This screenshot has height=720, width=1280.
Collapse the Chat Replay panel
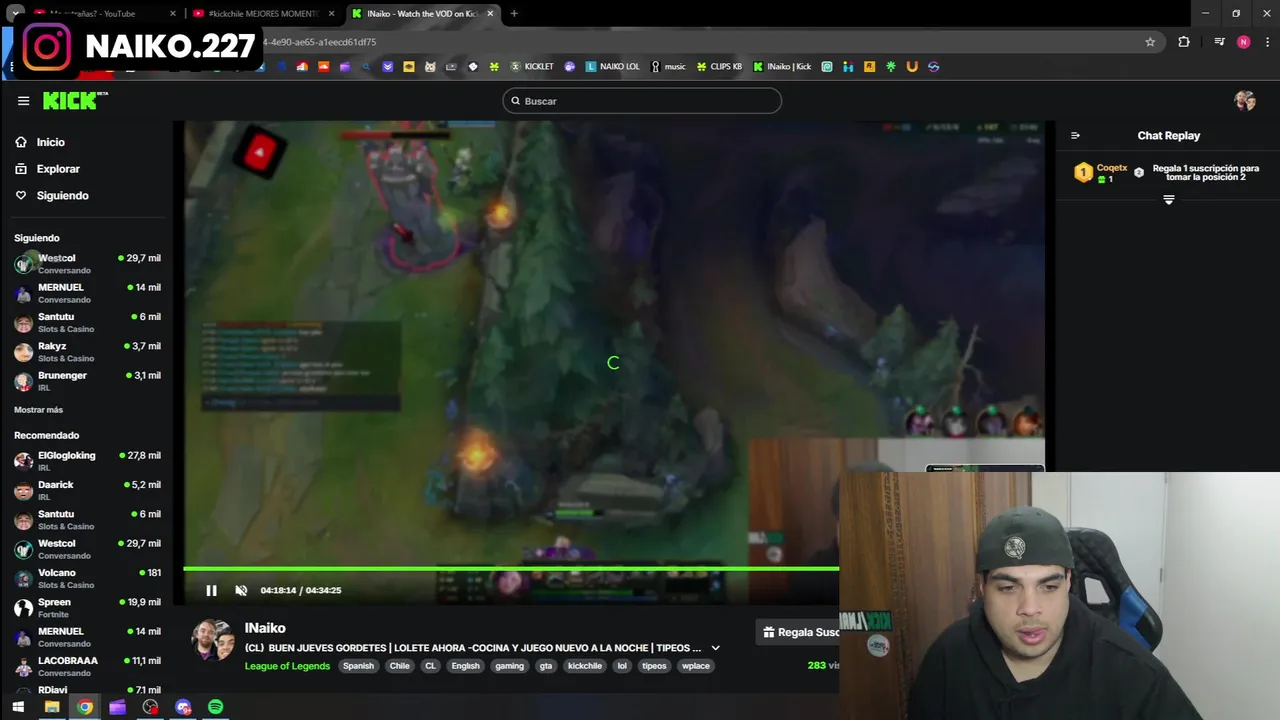[1075, 136]
